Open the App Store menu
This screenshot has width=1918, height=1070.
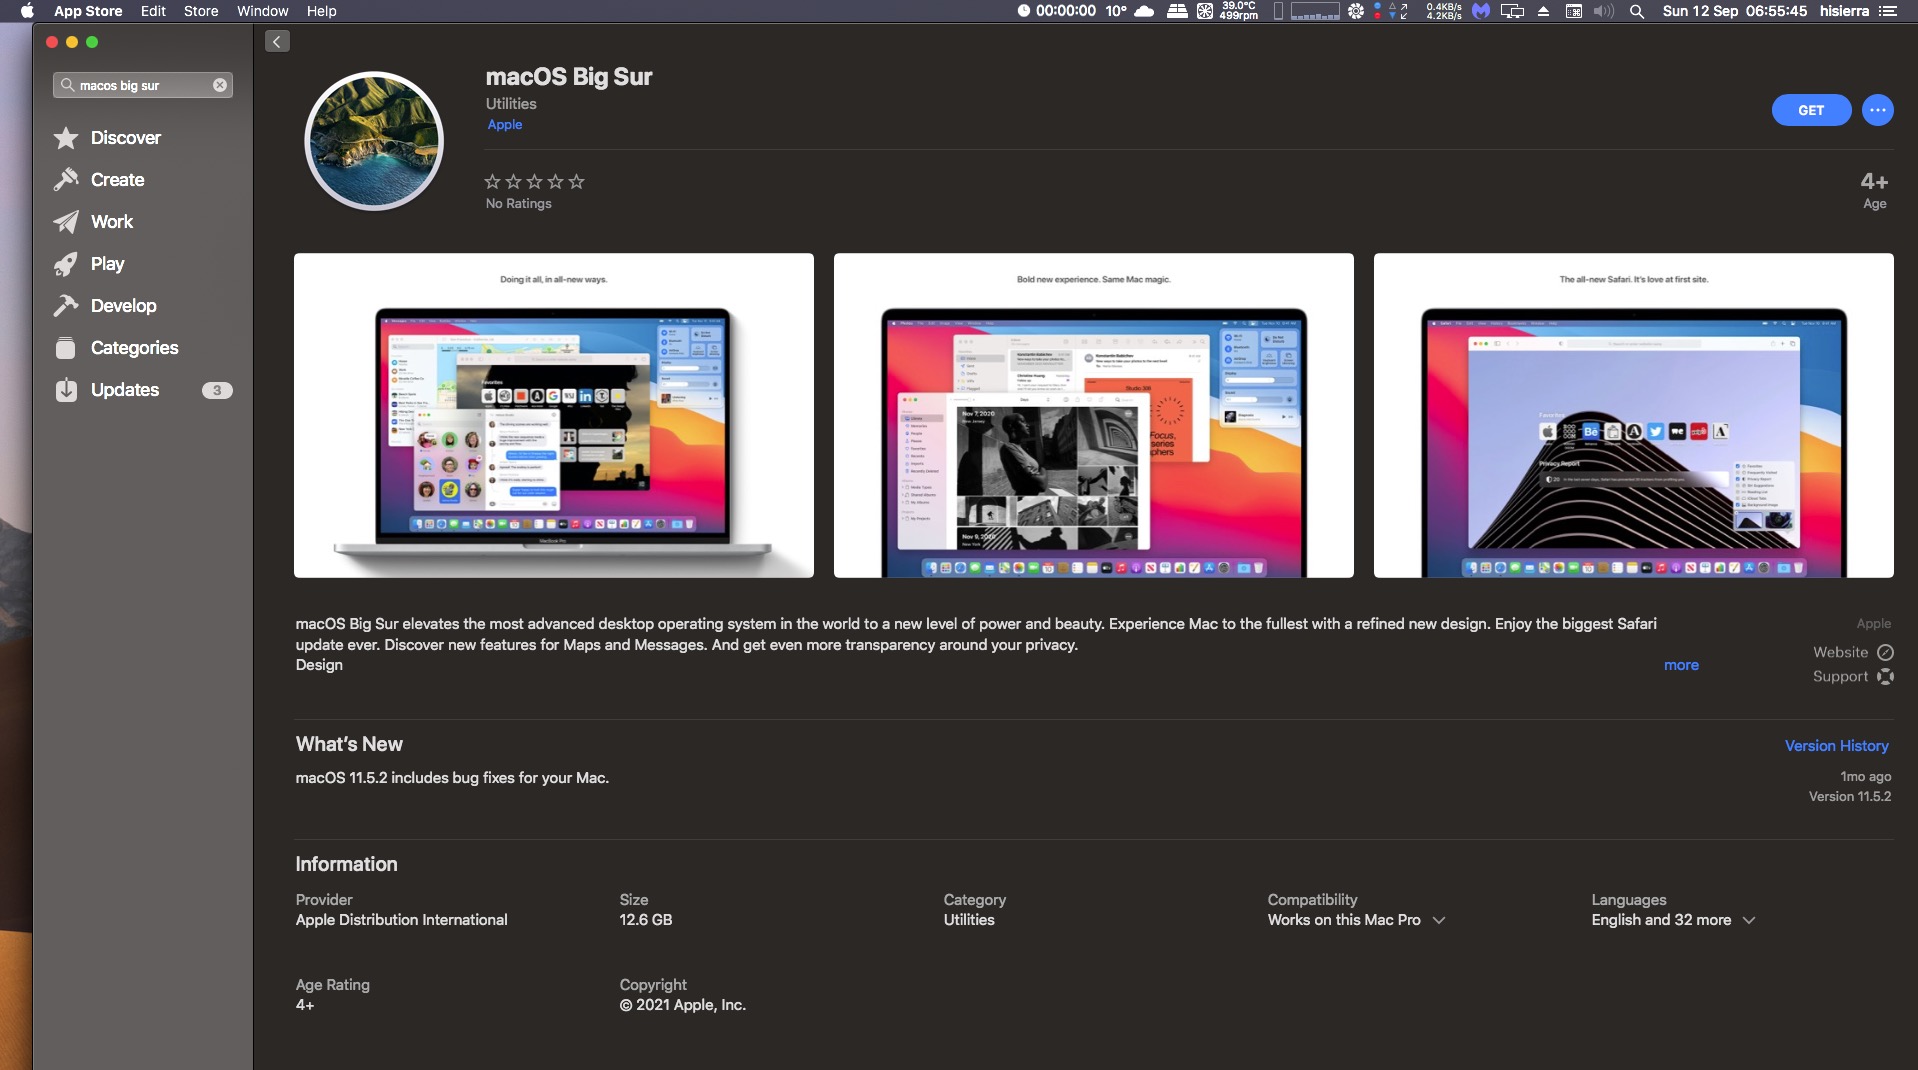pyautogui.click(x=88, y=11)
